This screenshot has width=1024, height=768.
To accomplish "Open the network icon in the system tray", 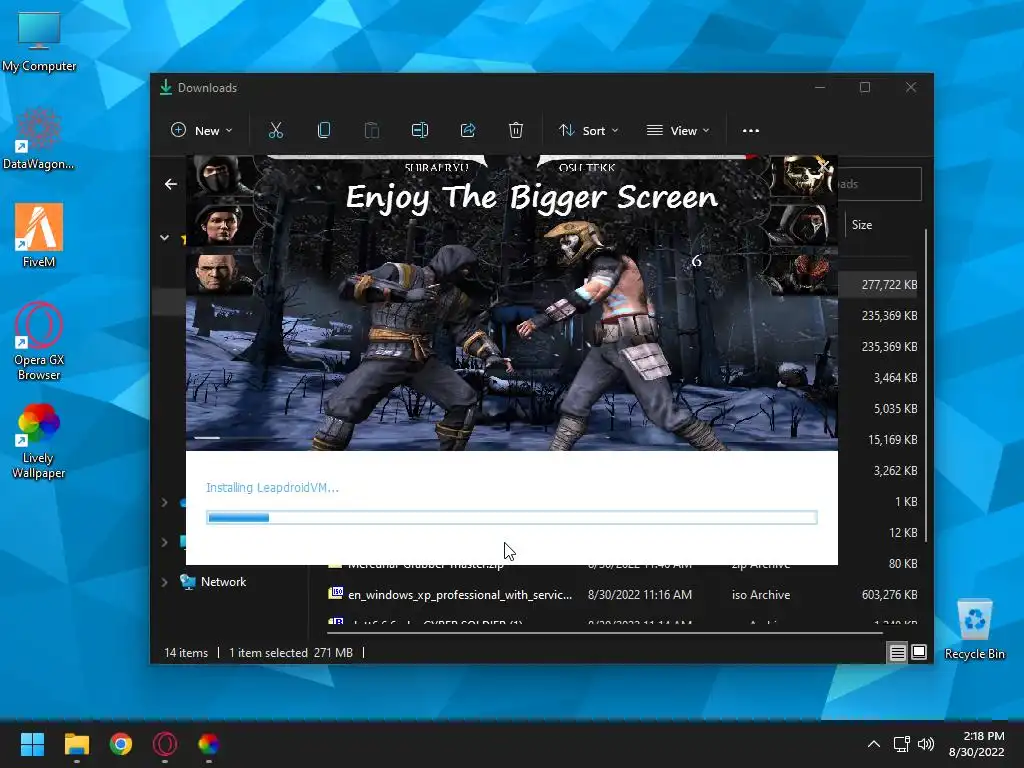I will click(902, 744).
